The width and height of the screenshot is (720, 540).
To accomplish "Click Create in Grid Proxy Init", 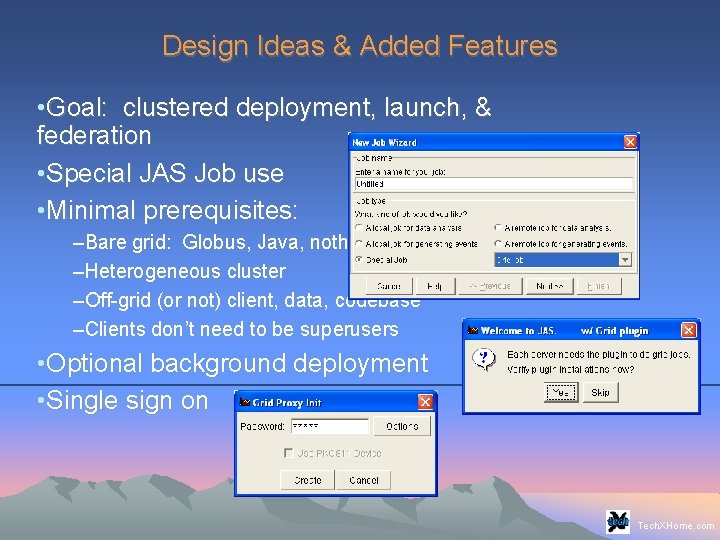I will click(x=307, y=480).
